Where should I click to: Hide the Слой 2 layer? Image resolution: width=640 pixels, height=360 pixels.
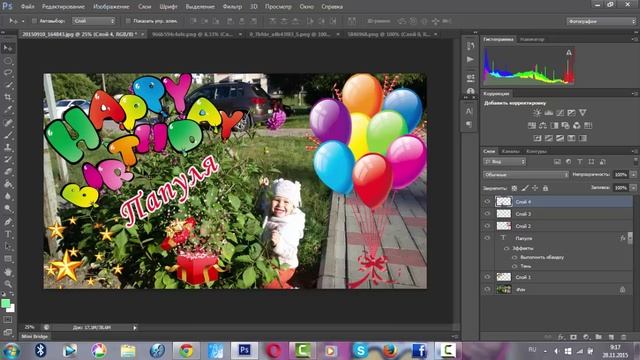(487, 226)
